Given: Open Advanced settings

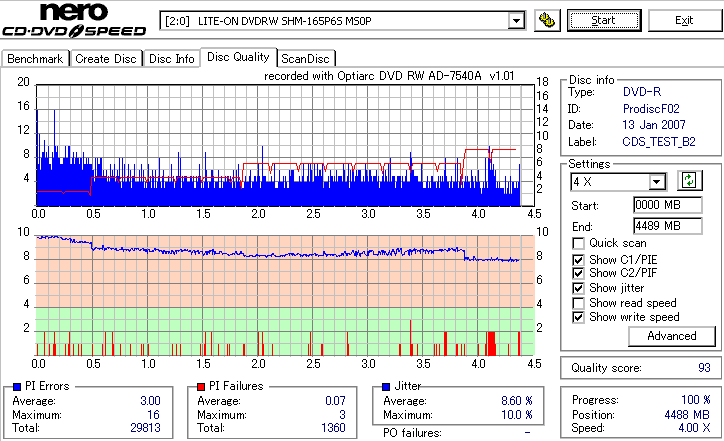Looking at the screenshot, I should point(671,336).
